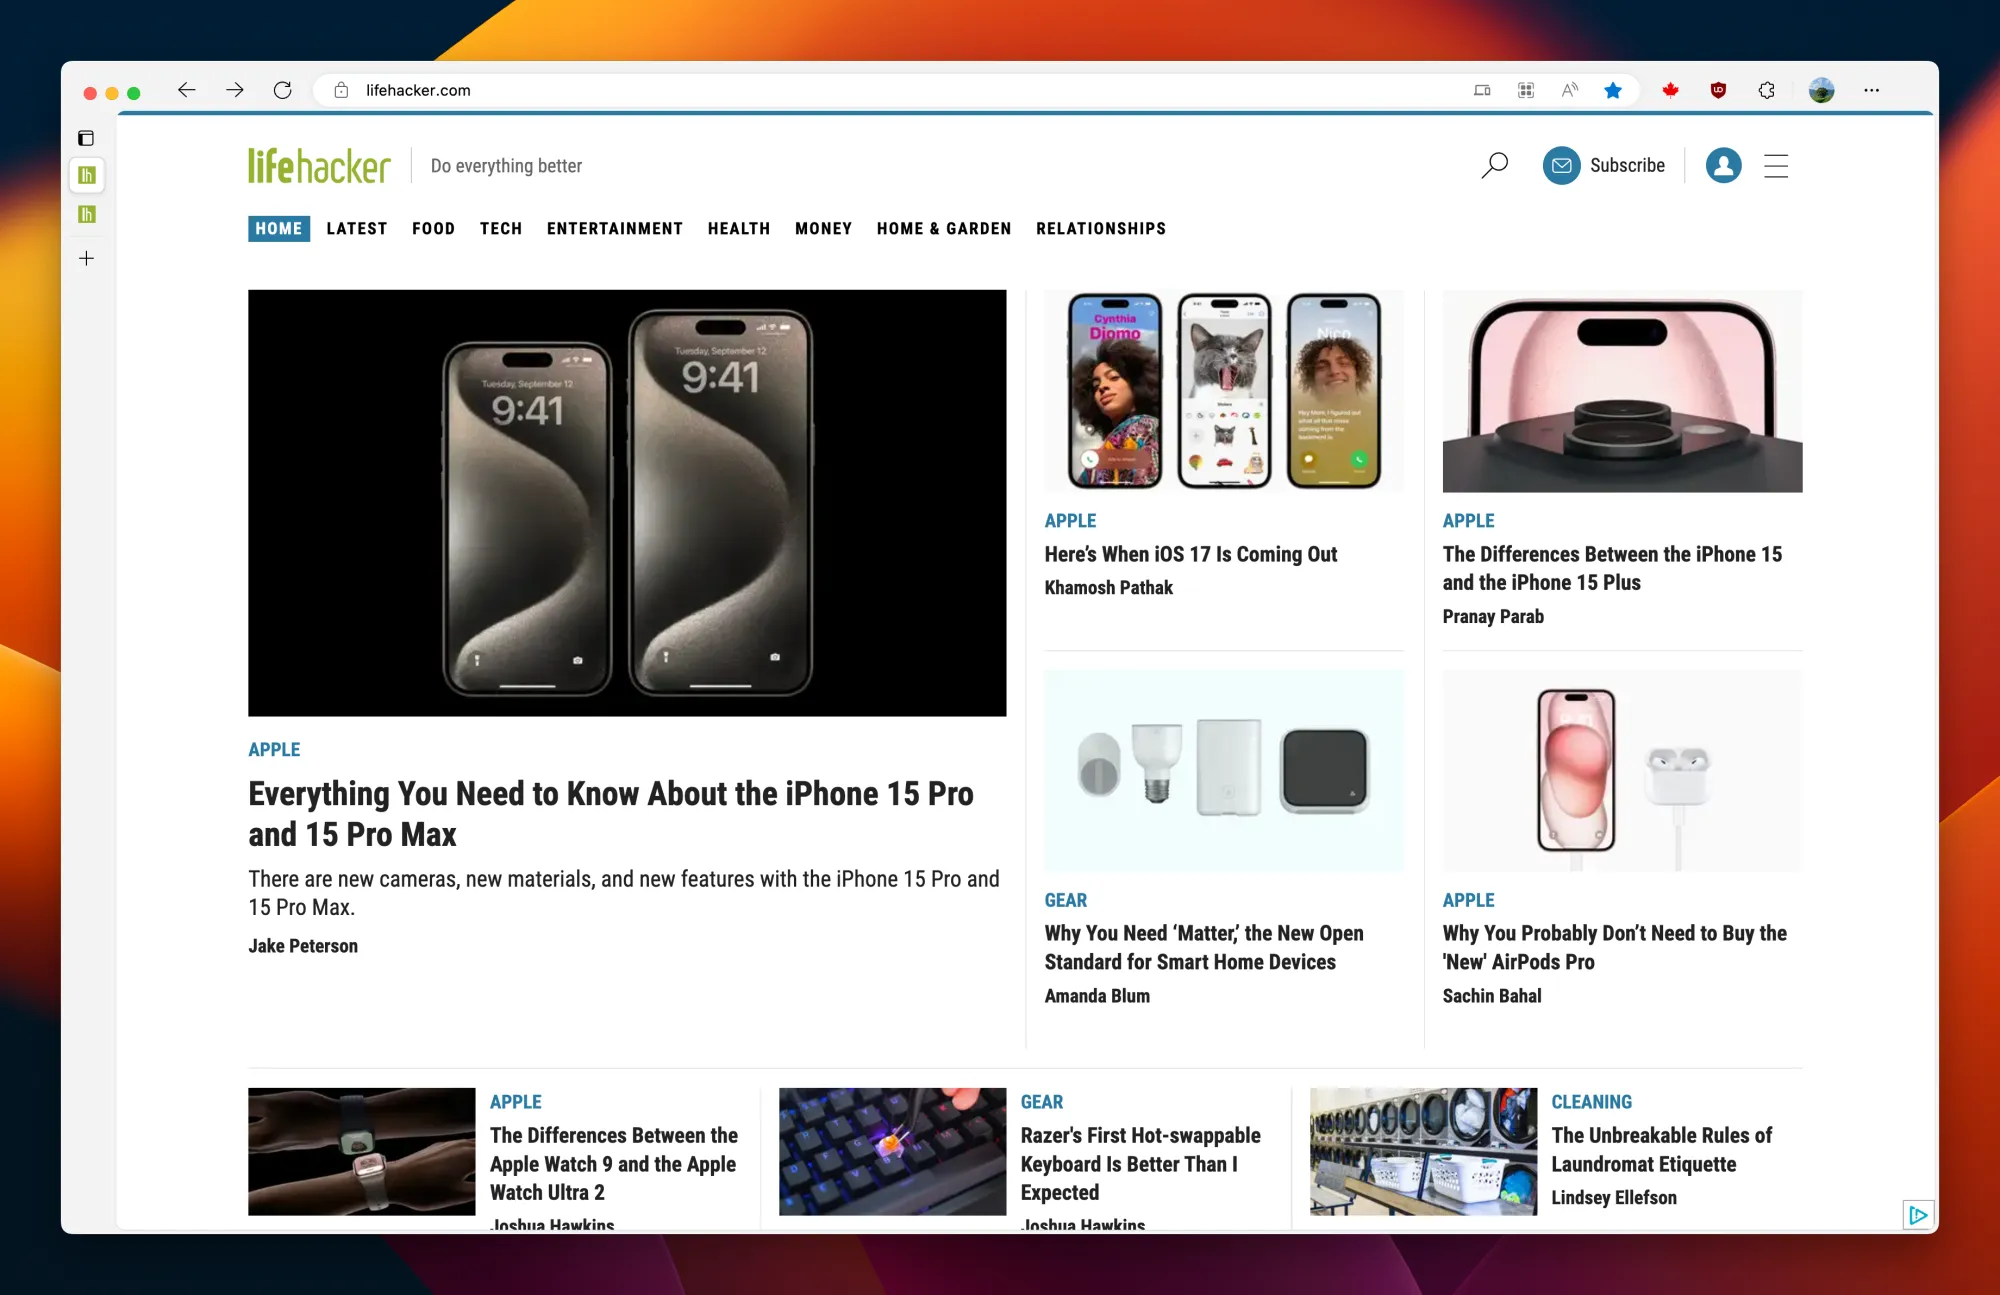Click the blue favorites star icon
The image size is (2000, 1295).
[x=1613, y=91]
